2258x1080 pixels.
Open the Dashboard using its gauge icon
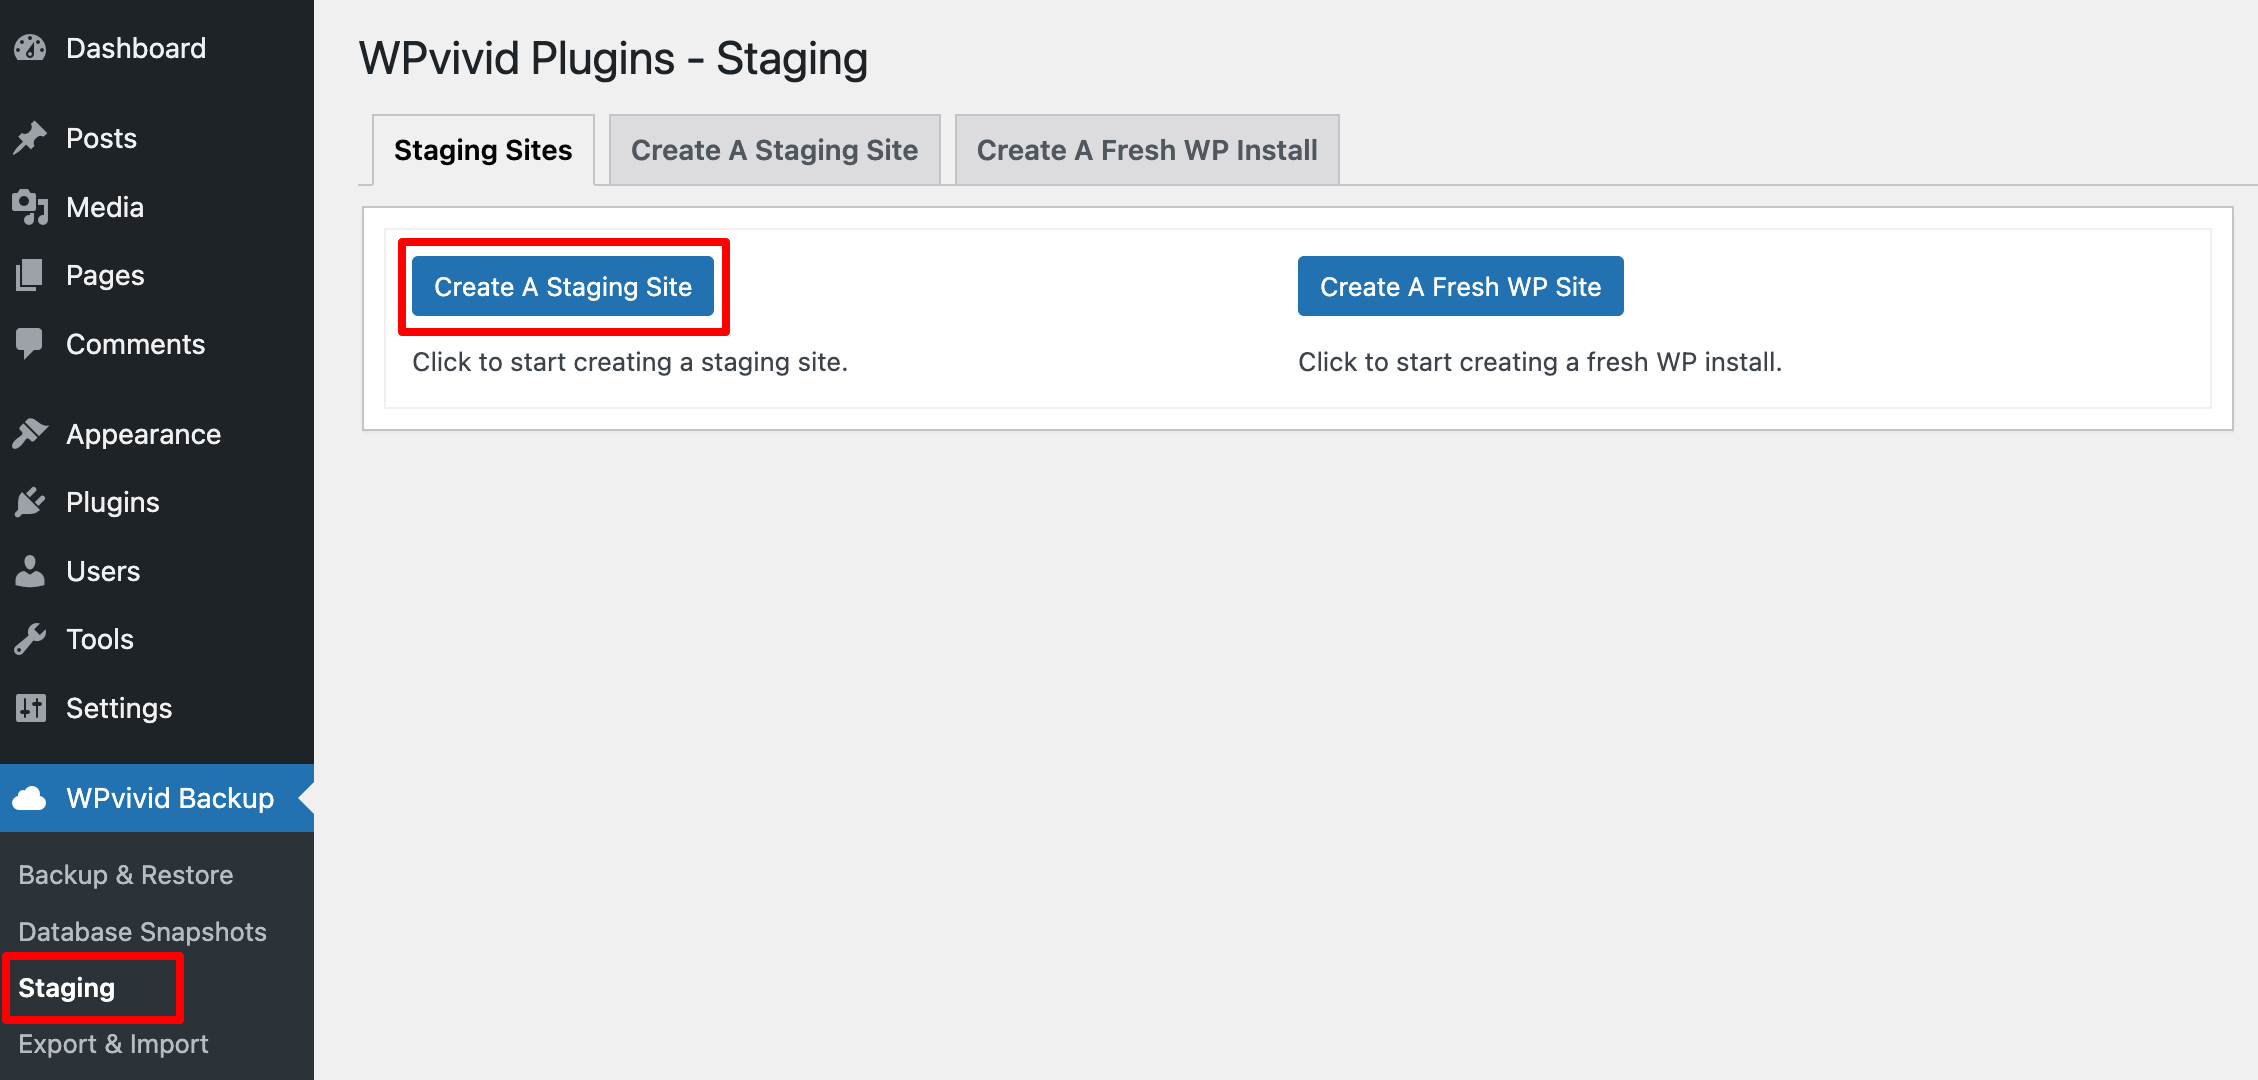point(31,47)
